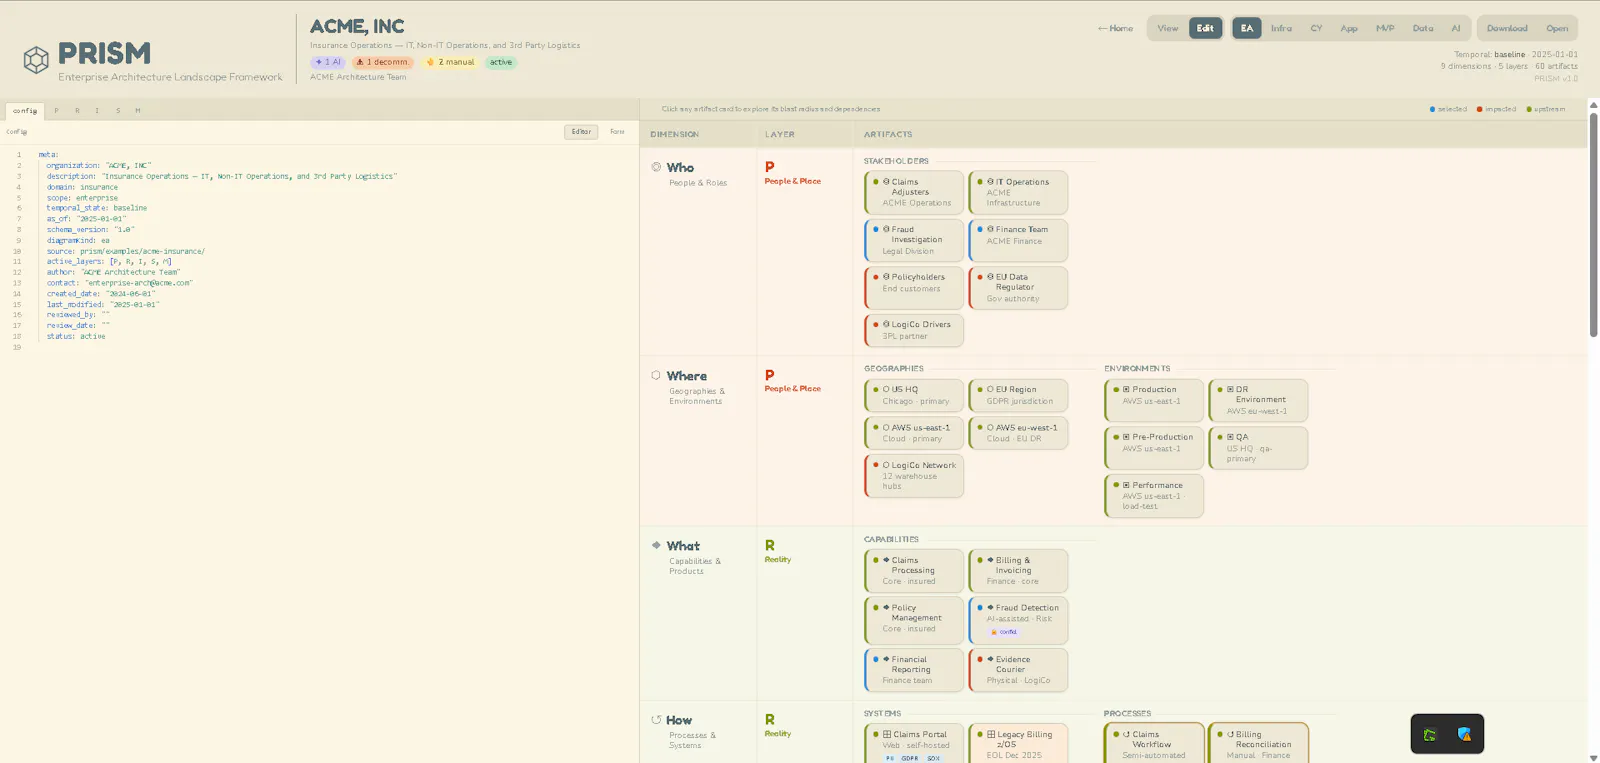The image size is (1600, 763).
Task: Click the red P layer icon in the Where row
Action: click(769, 375)
